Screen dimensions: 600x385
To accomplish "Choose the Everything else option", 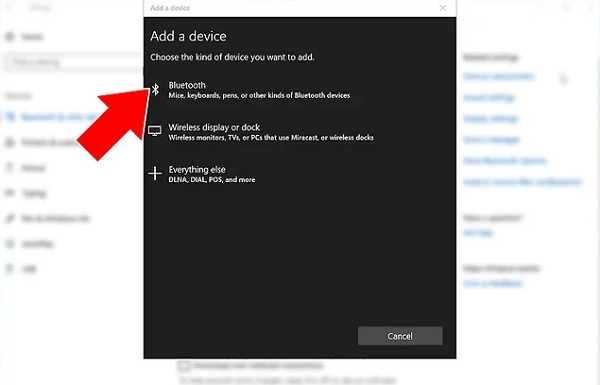I will click(x=197, y=170).
